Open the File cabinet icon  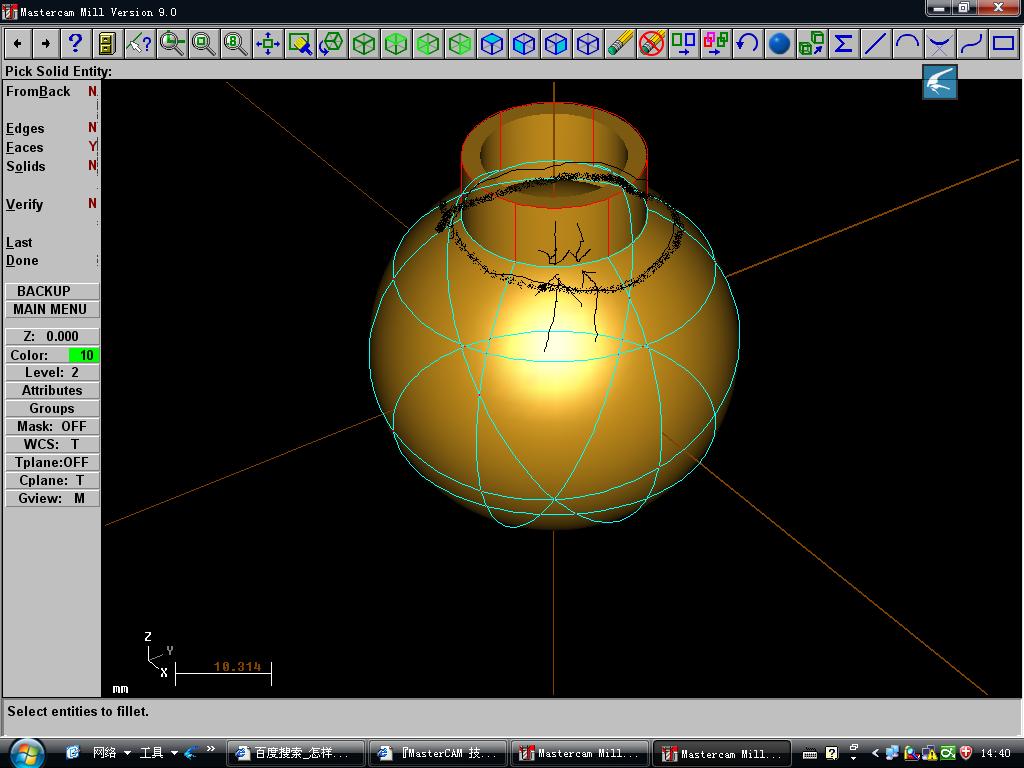pos(107,44)
